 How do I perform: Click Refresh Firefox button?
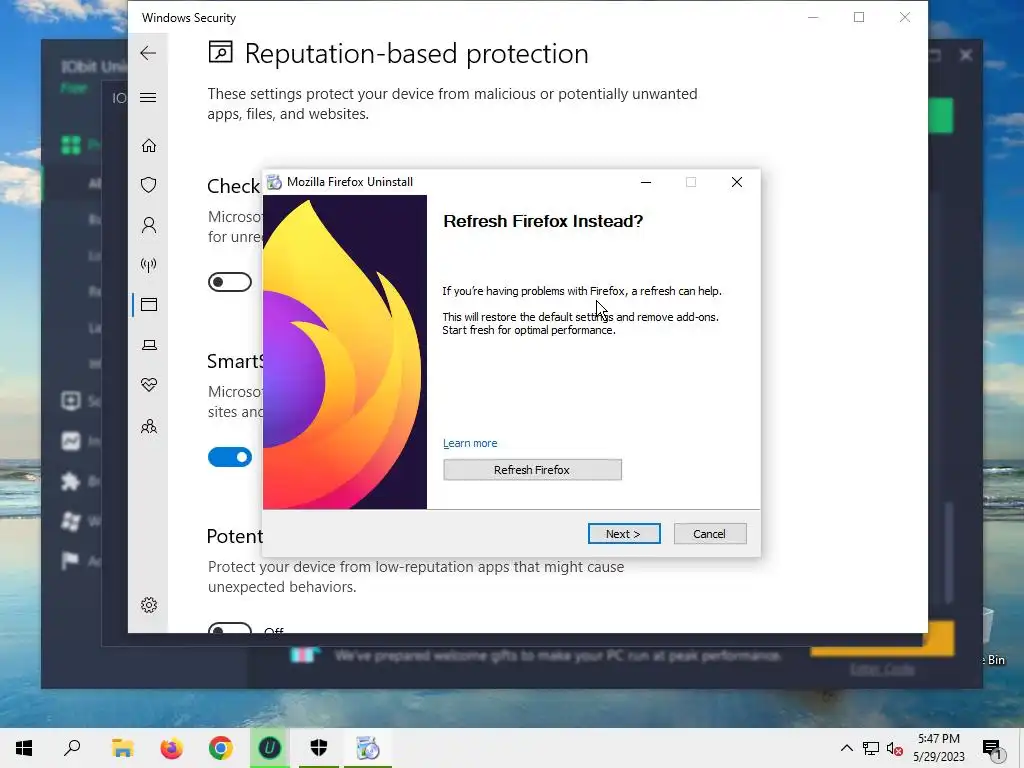pyautogui.click(x=532, y=470)
